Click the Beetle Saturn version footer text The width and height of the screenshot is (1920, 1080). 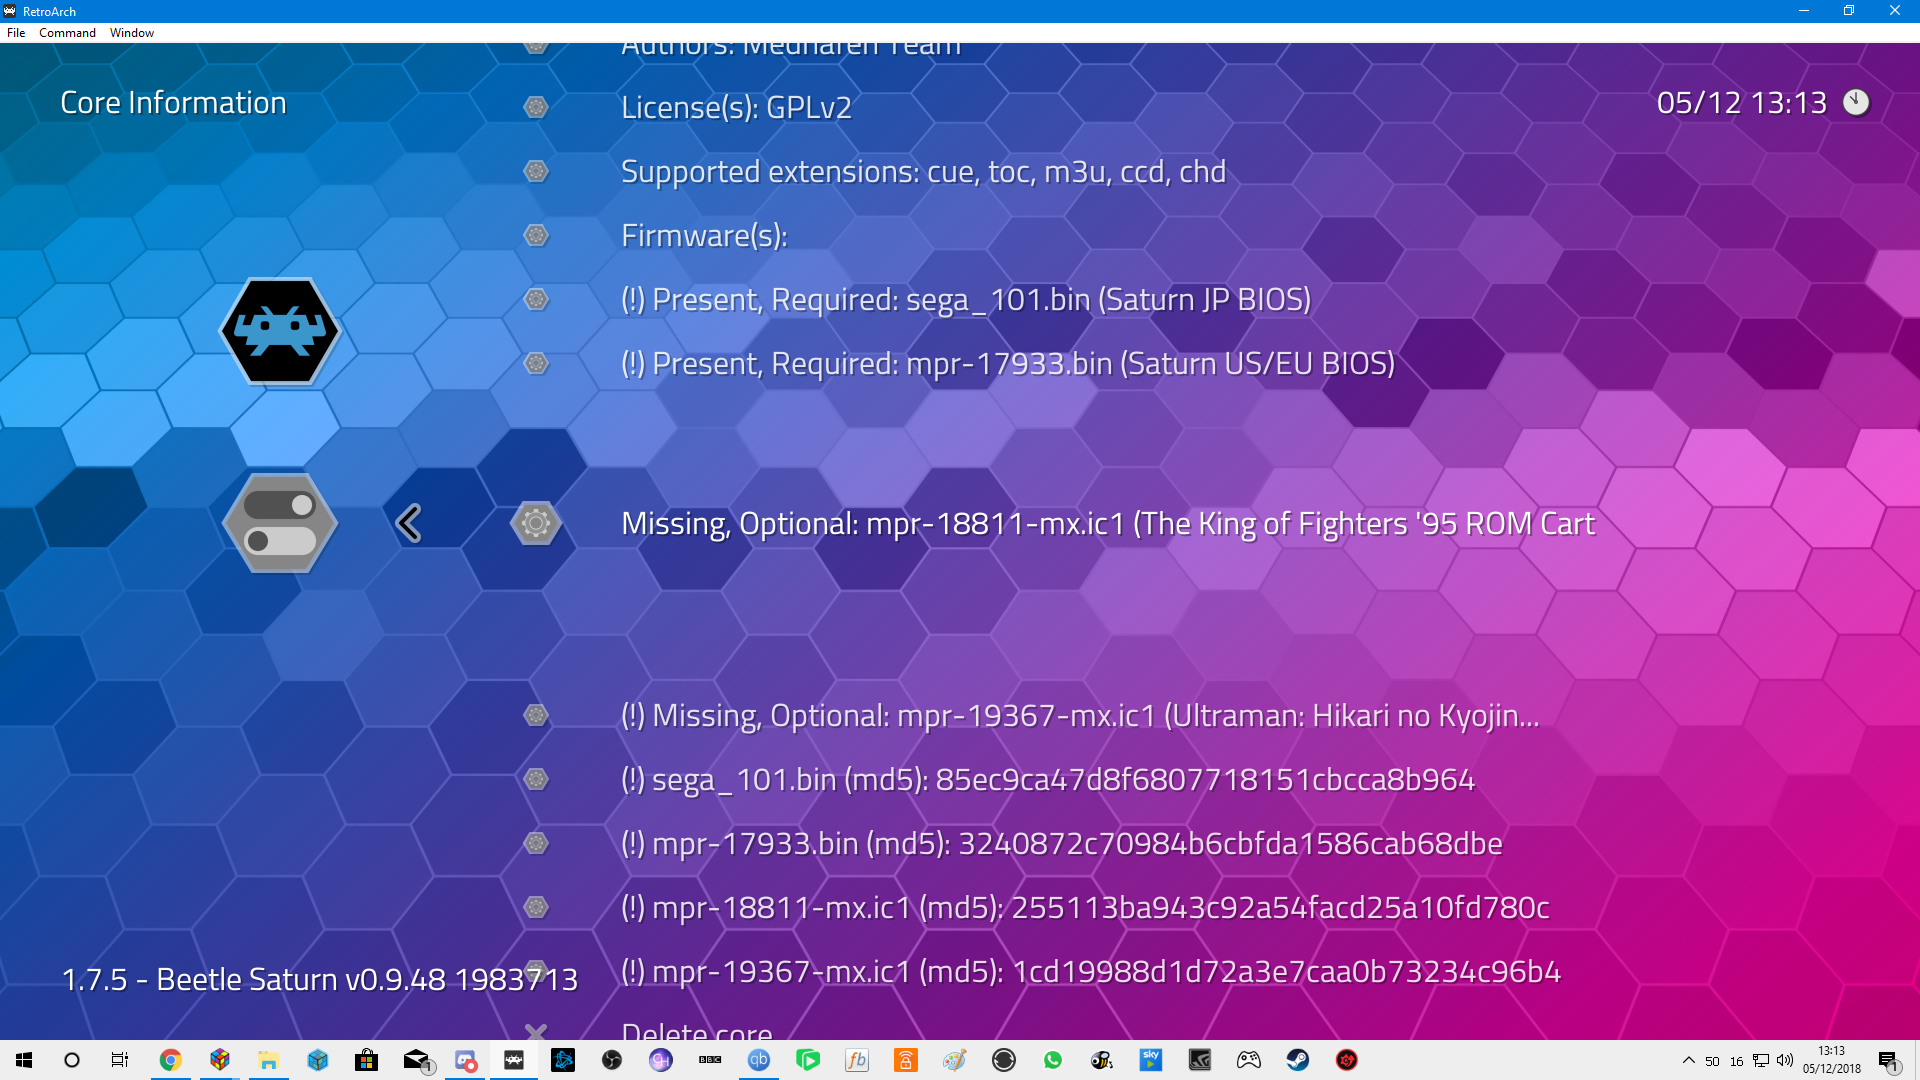[320, 979]
